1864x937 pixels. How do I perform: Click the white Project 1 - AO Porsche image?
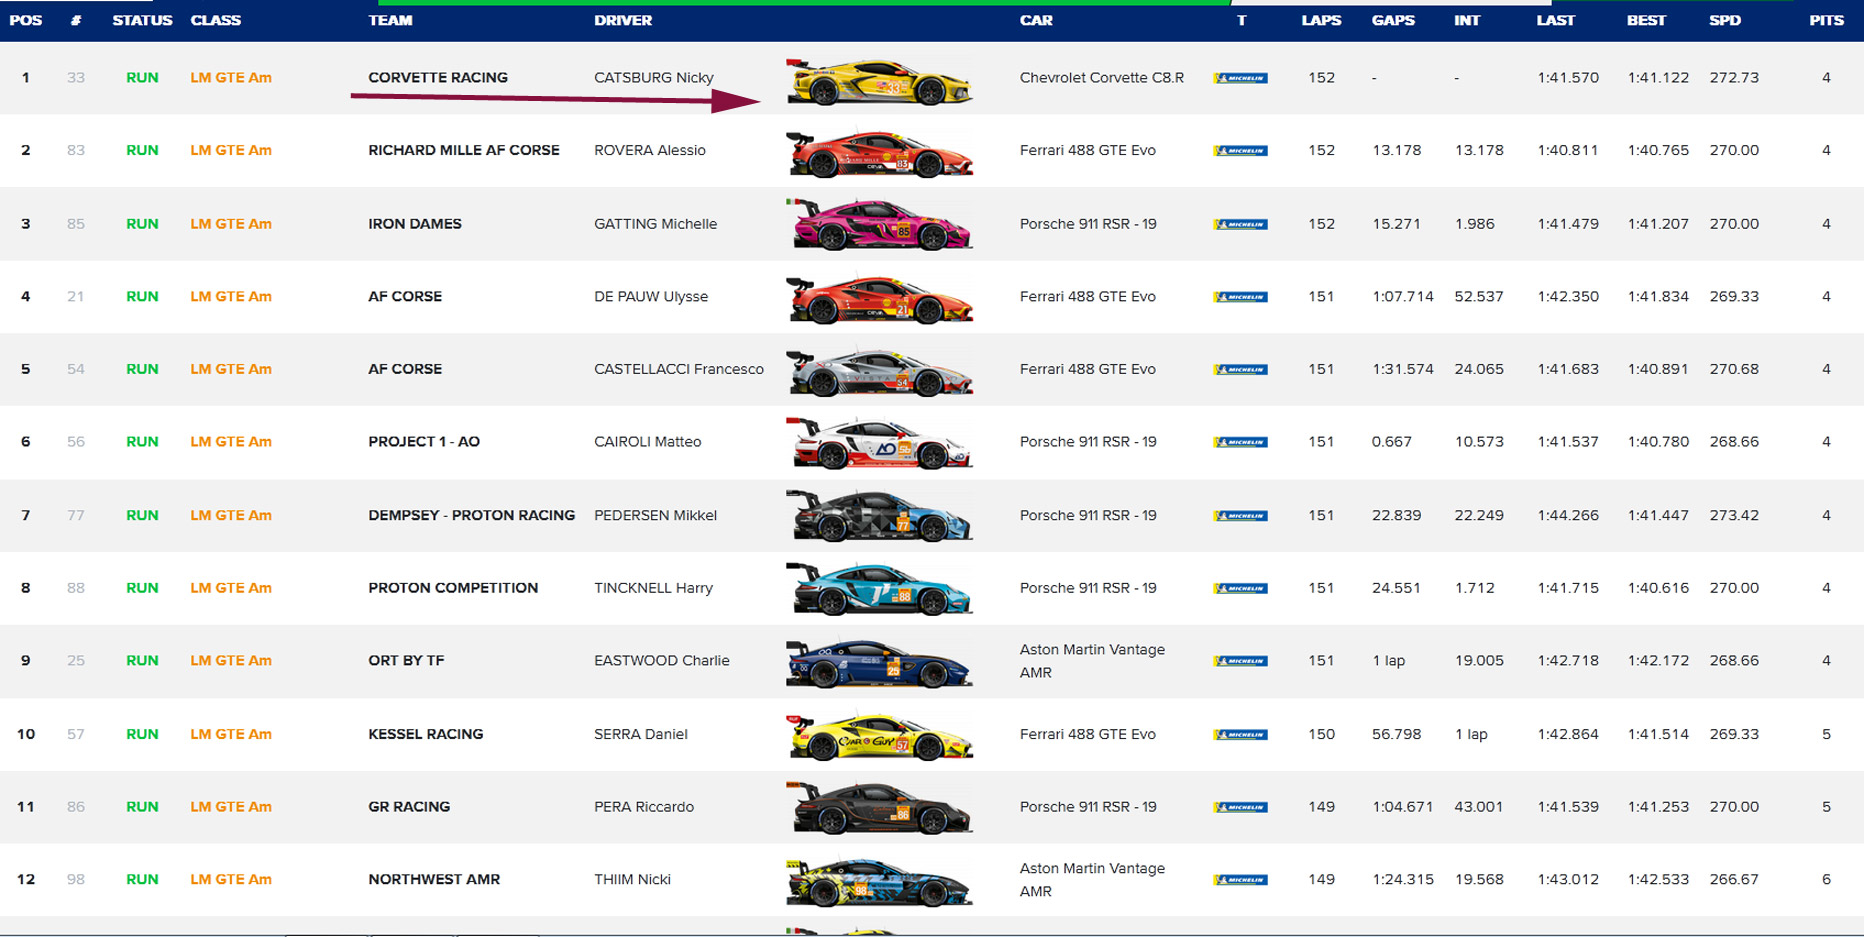879,444
